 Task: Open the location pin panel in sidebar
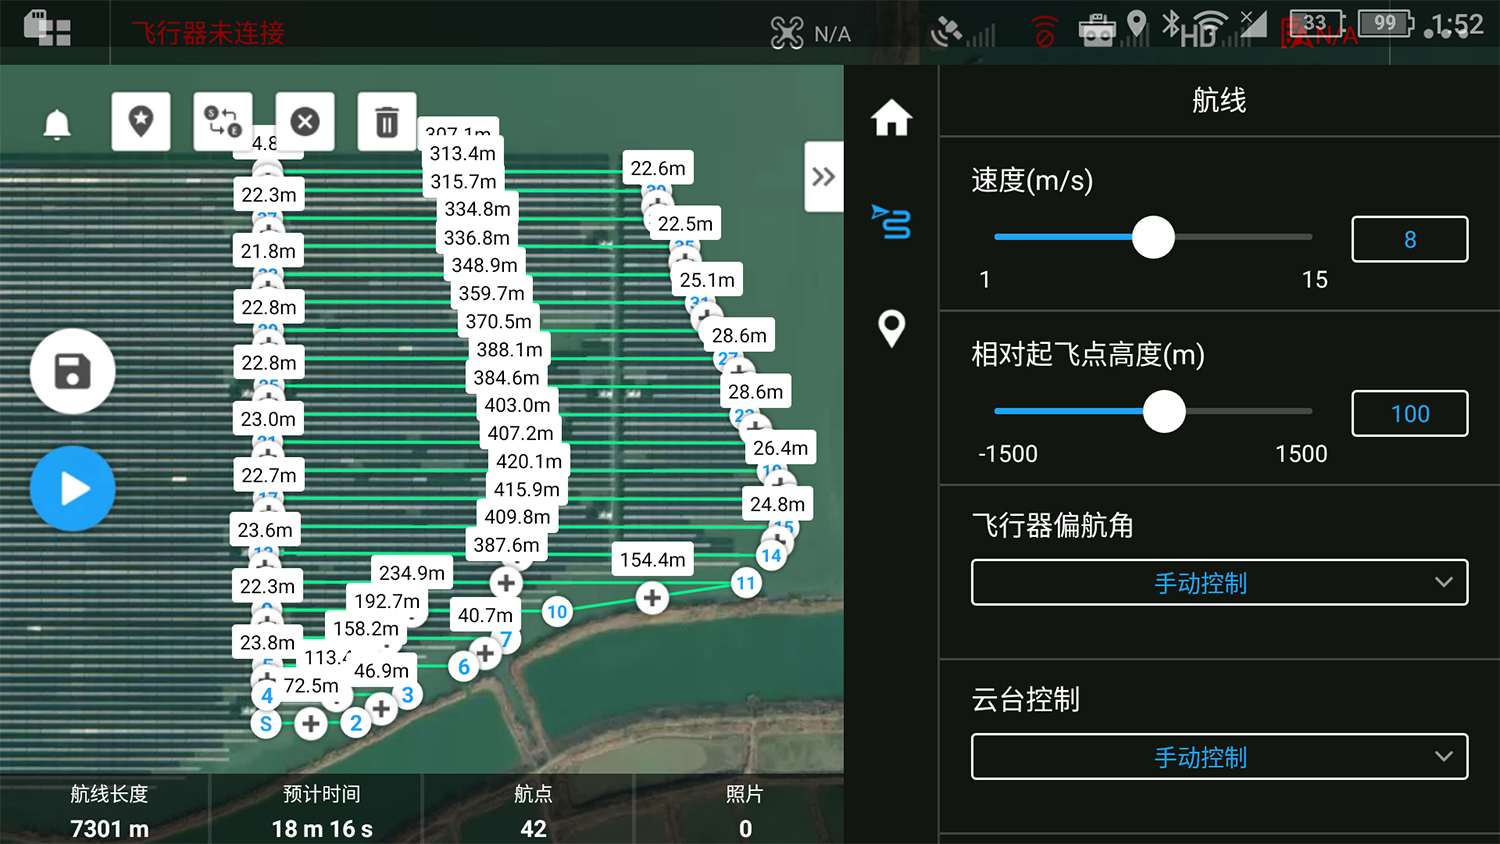tap(891, 328)
